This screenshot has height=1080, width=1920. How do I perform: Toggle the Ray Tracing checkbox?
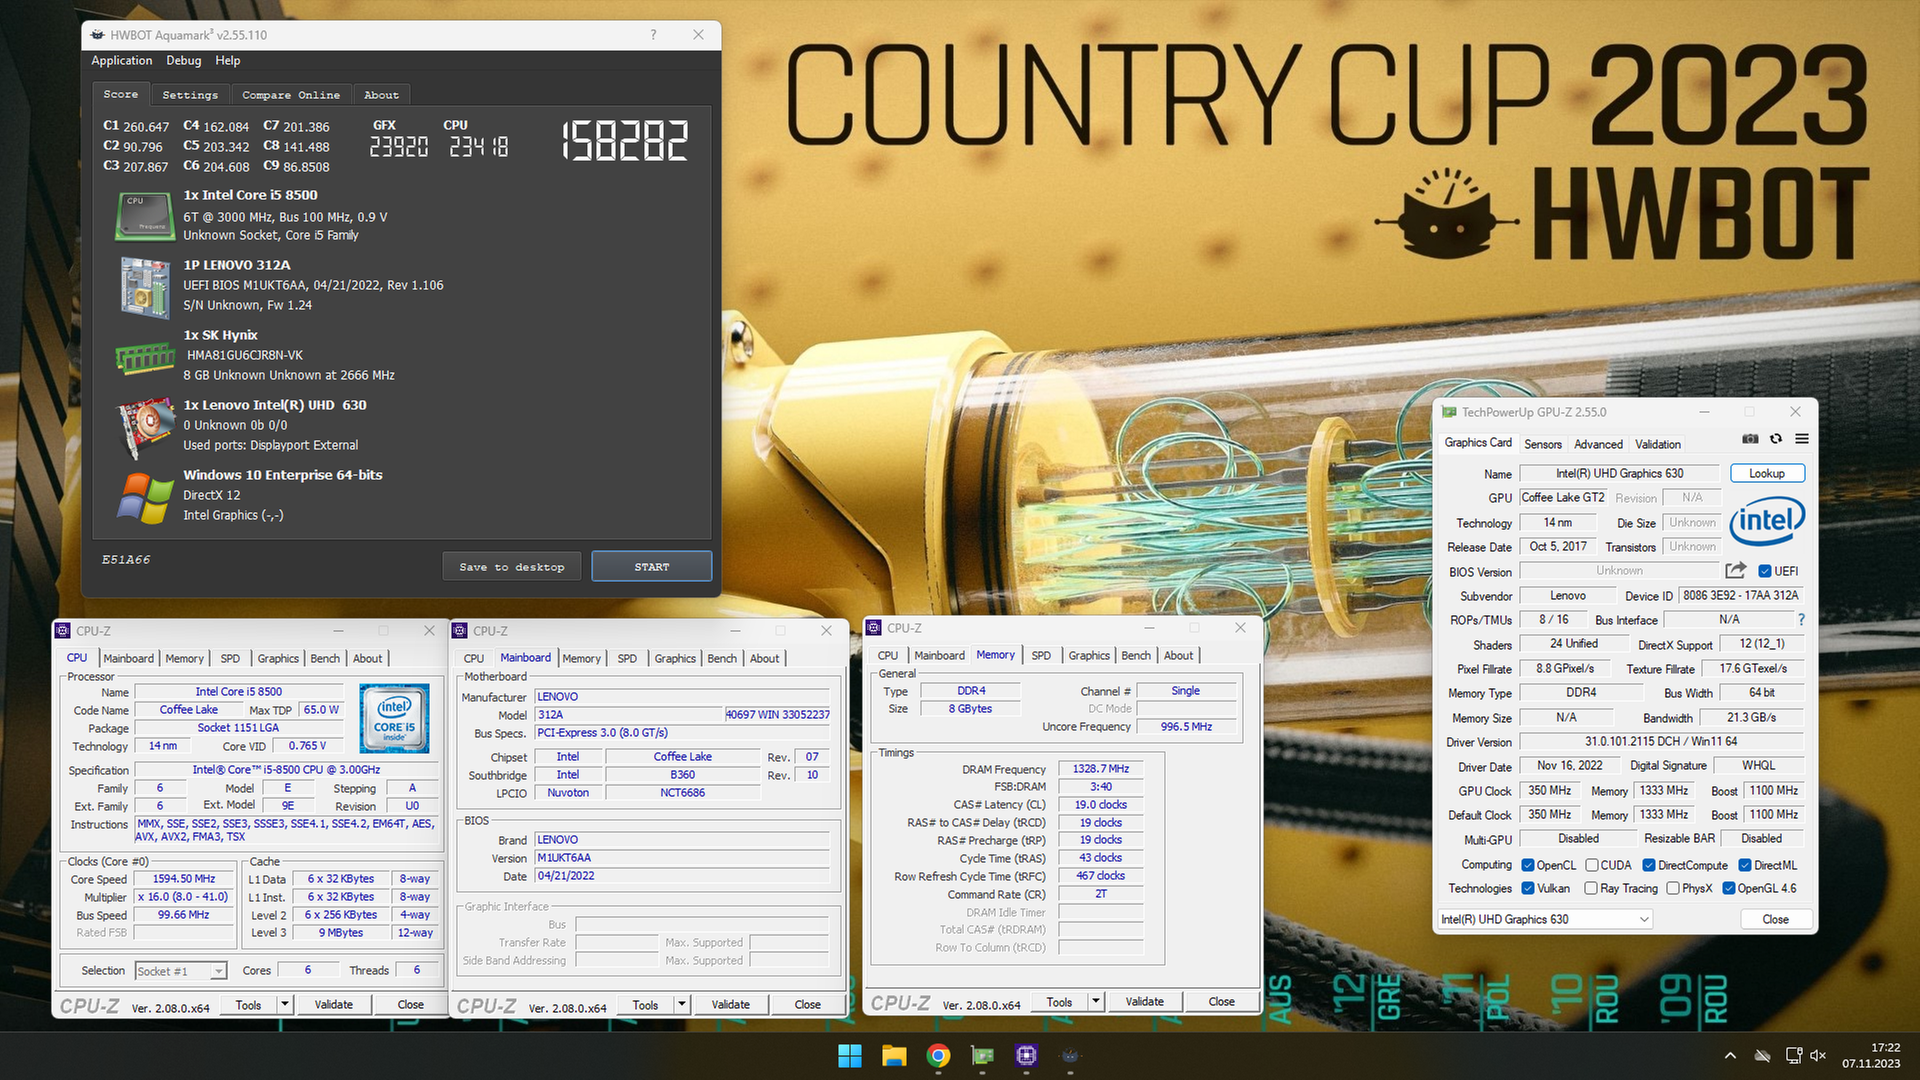pos(1591,888)
